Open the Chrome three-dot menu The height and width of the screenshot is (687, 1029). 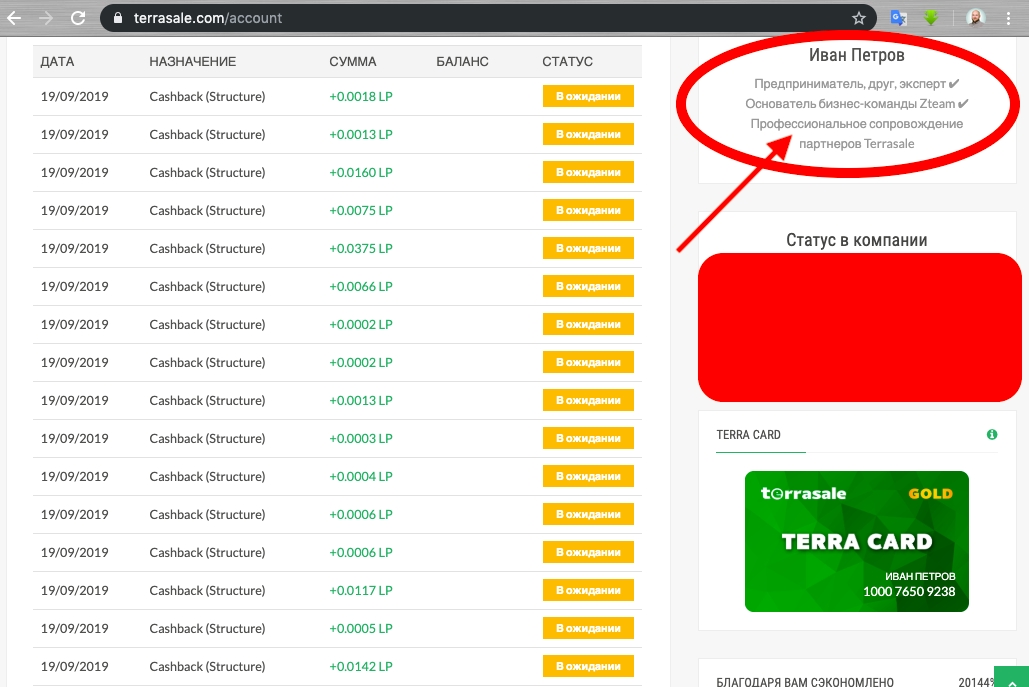pos(1008,18)
